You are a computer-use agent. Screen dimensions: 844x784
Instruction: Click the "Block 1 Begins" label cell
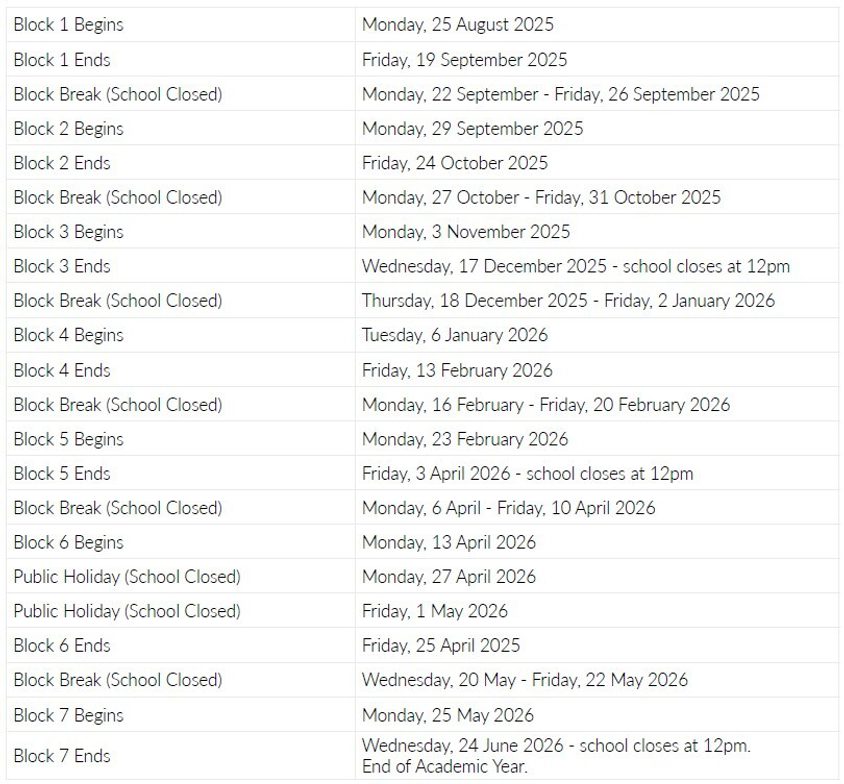click(x=68, y=24)
